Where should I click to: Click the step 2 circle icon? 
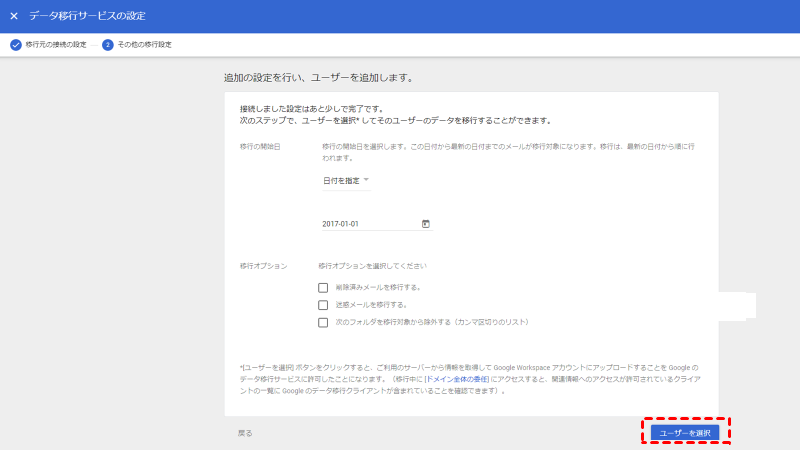pos(108,45)
